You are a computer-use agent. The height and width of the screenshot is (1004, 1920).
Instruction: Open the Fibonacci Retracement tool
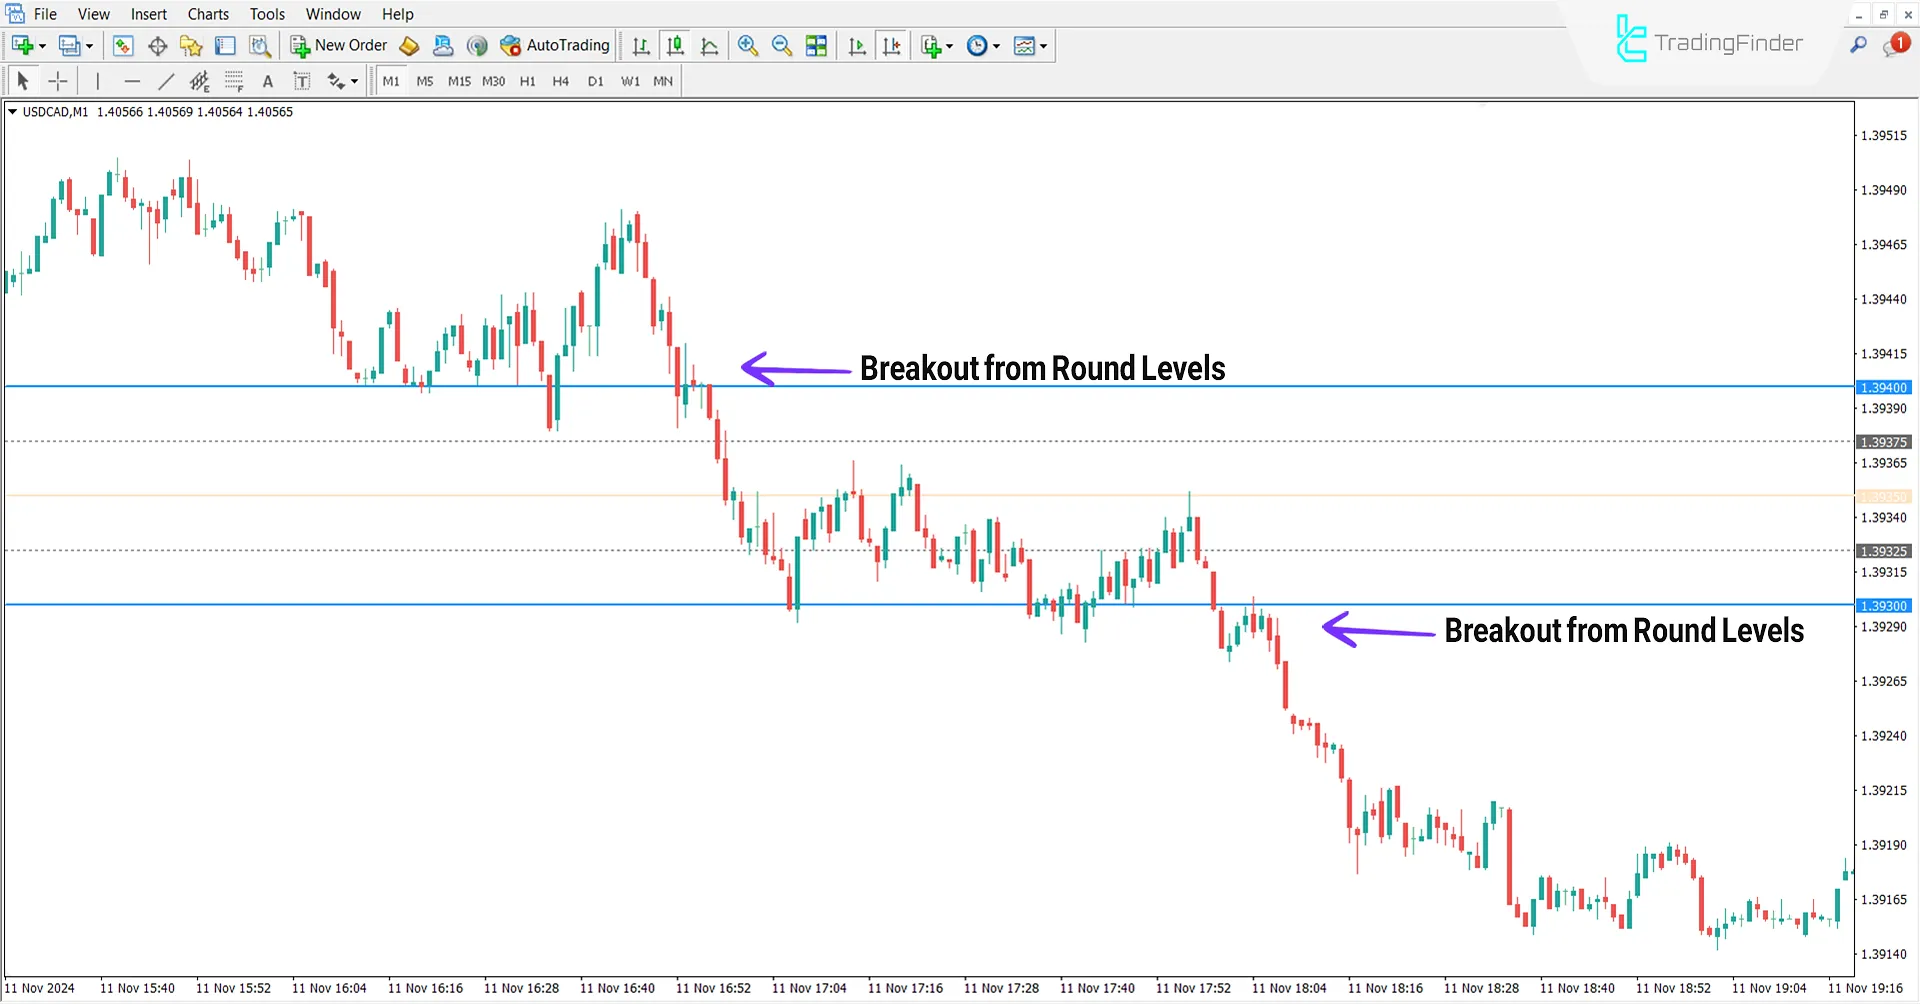coord(199,81)
